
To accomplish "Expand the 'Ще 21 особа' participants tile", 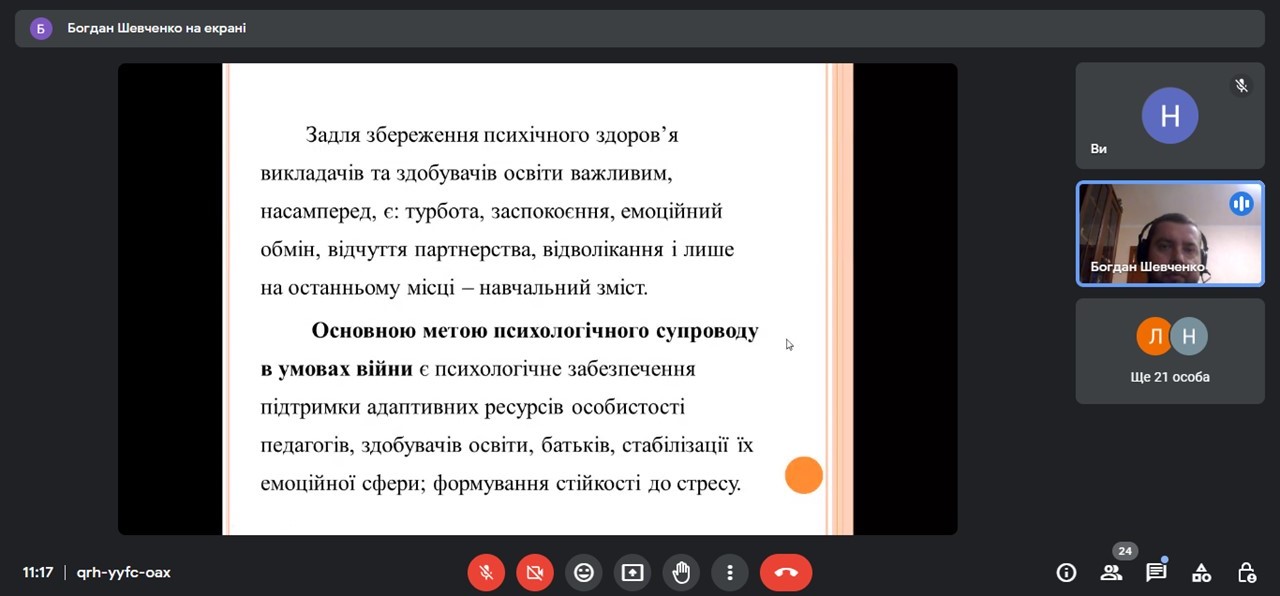I will point(1169,351).
